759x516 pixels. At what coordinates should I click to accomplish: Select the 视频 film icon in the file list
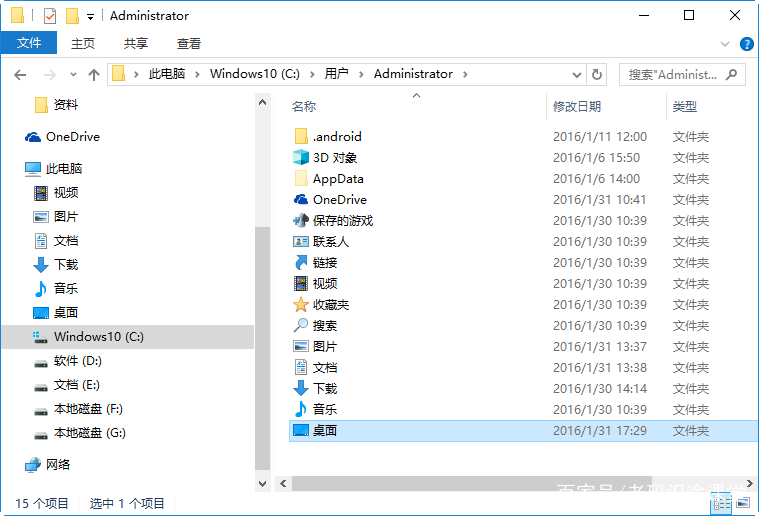(x=301, y=284)
